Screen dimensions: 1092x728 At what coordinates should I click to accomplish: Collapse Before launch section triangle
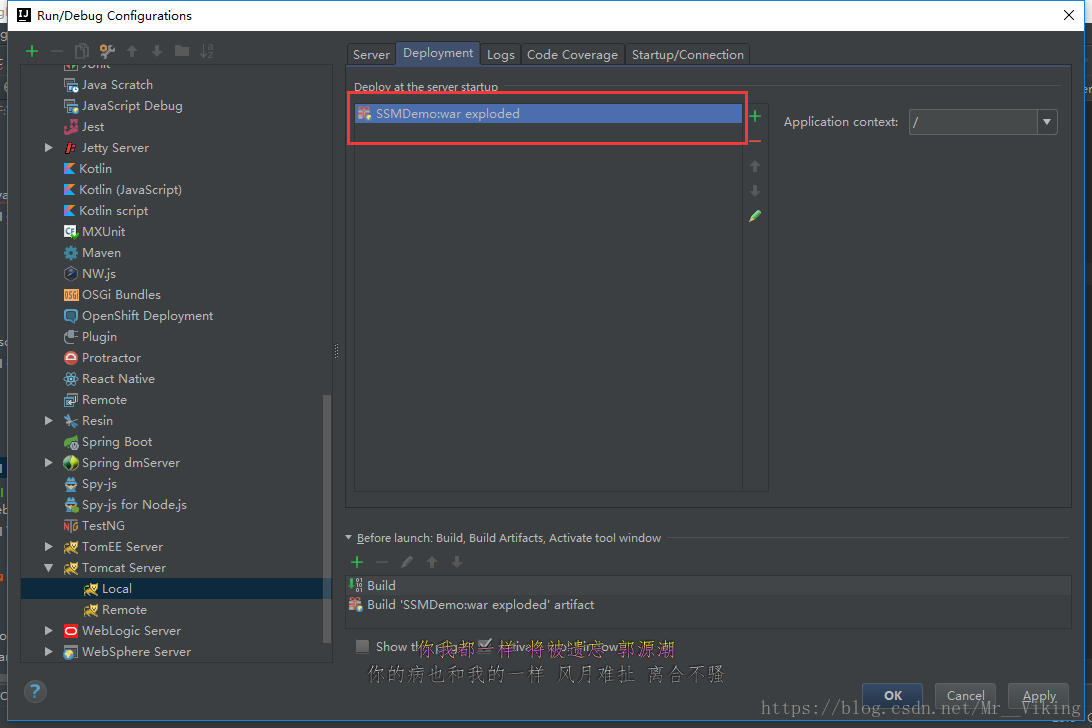(348, 538)
